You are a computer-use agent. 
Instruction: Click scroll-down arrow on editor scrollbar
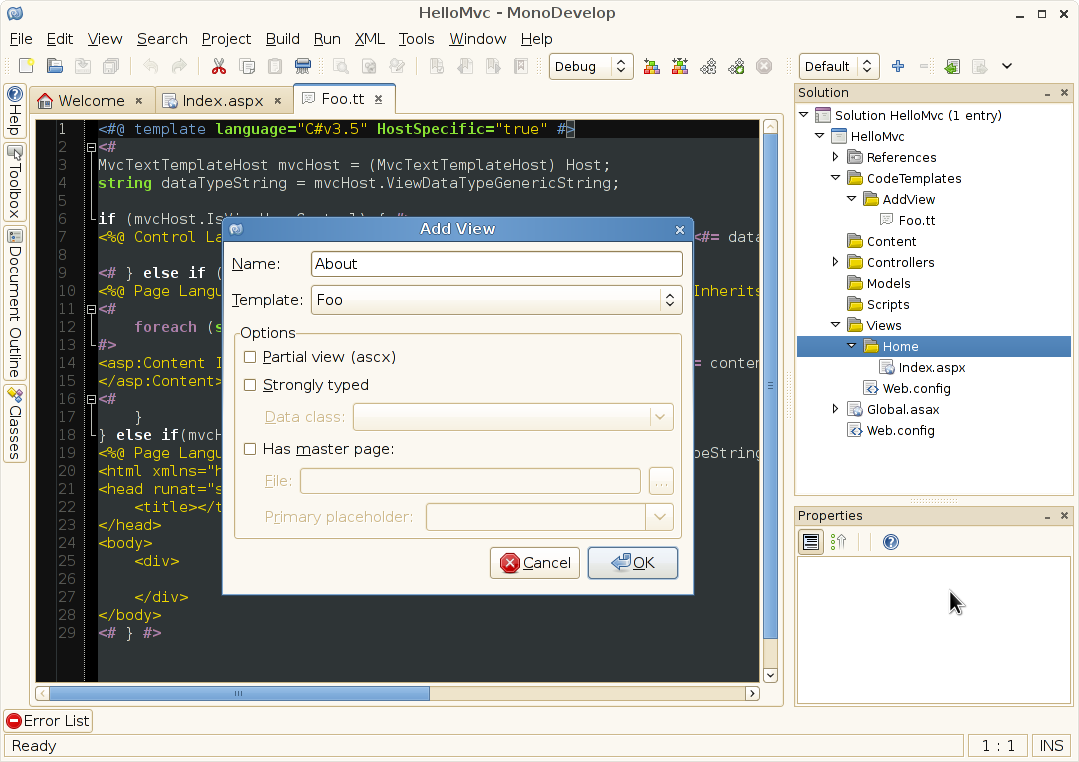click(x=771, y=675)
